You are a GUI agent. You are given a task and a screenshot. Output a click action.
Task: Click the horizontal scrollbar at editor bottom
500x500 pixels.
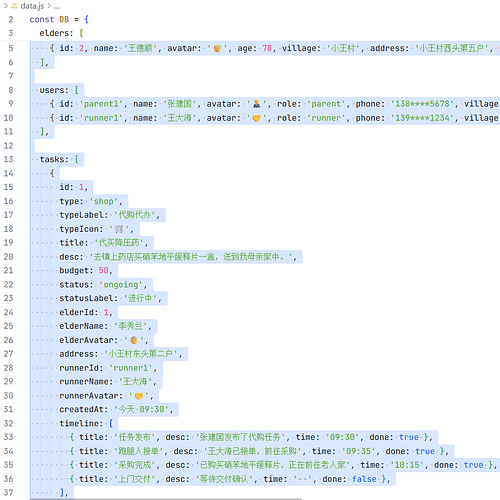(x=166, y=499)
